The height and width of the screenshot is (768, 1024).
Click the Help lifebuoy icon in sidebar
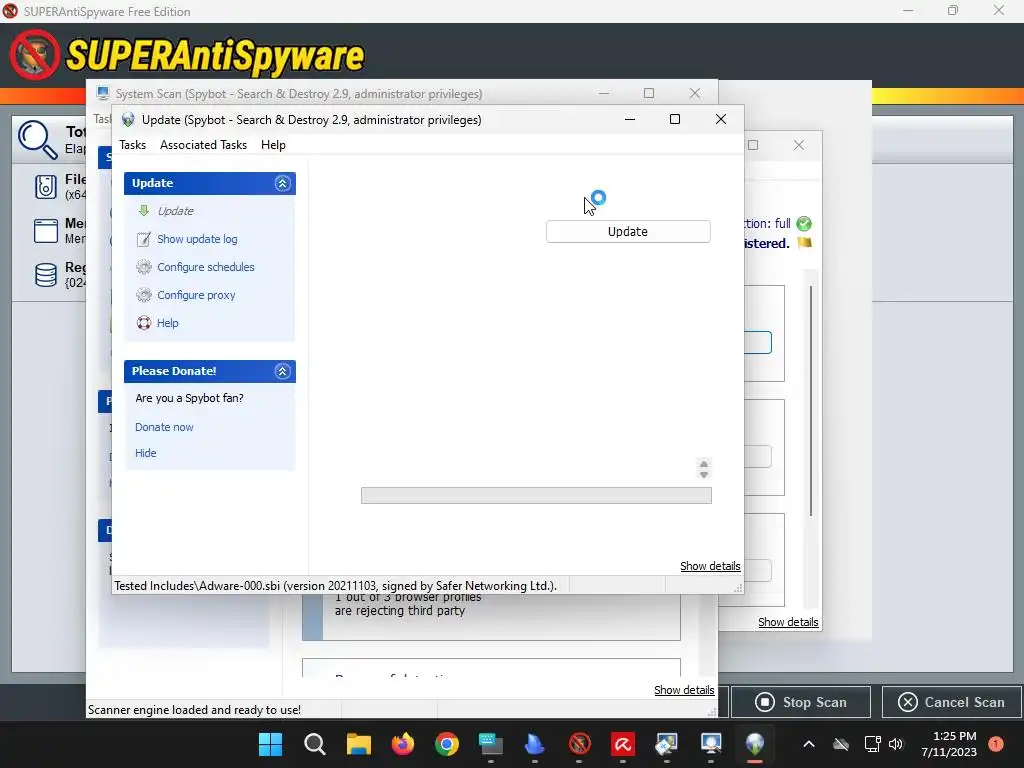[144, 323]
